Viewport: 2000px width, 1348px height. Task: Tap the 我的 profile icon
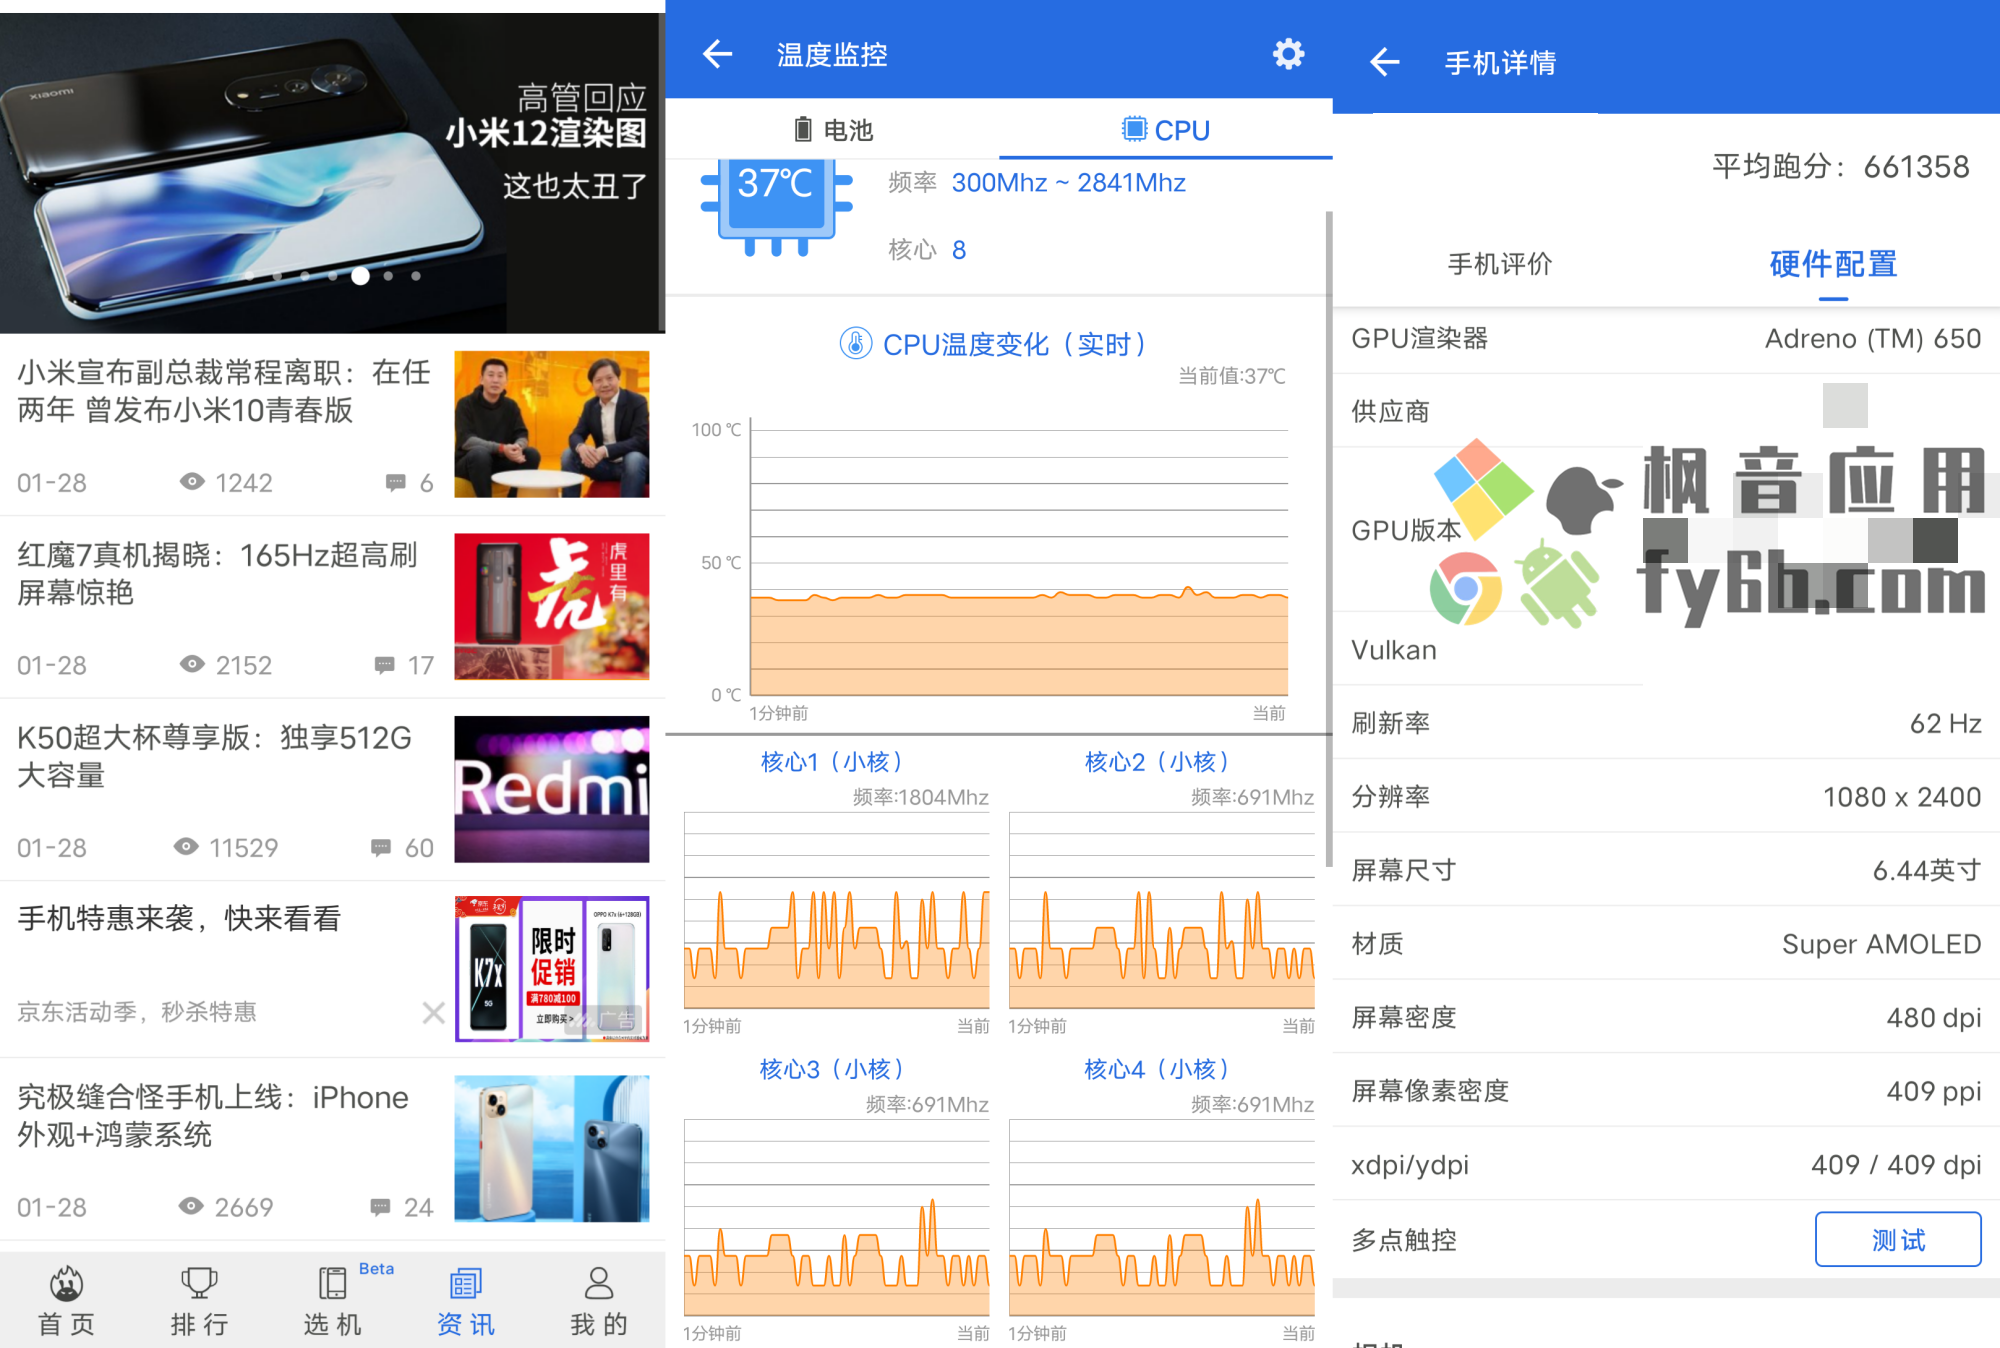599,1283
